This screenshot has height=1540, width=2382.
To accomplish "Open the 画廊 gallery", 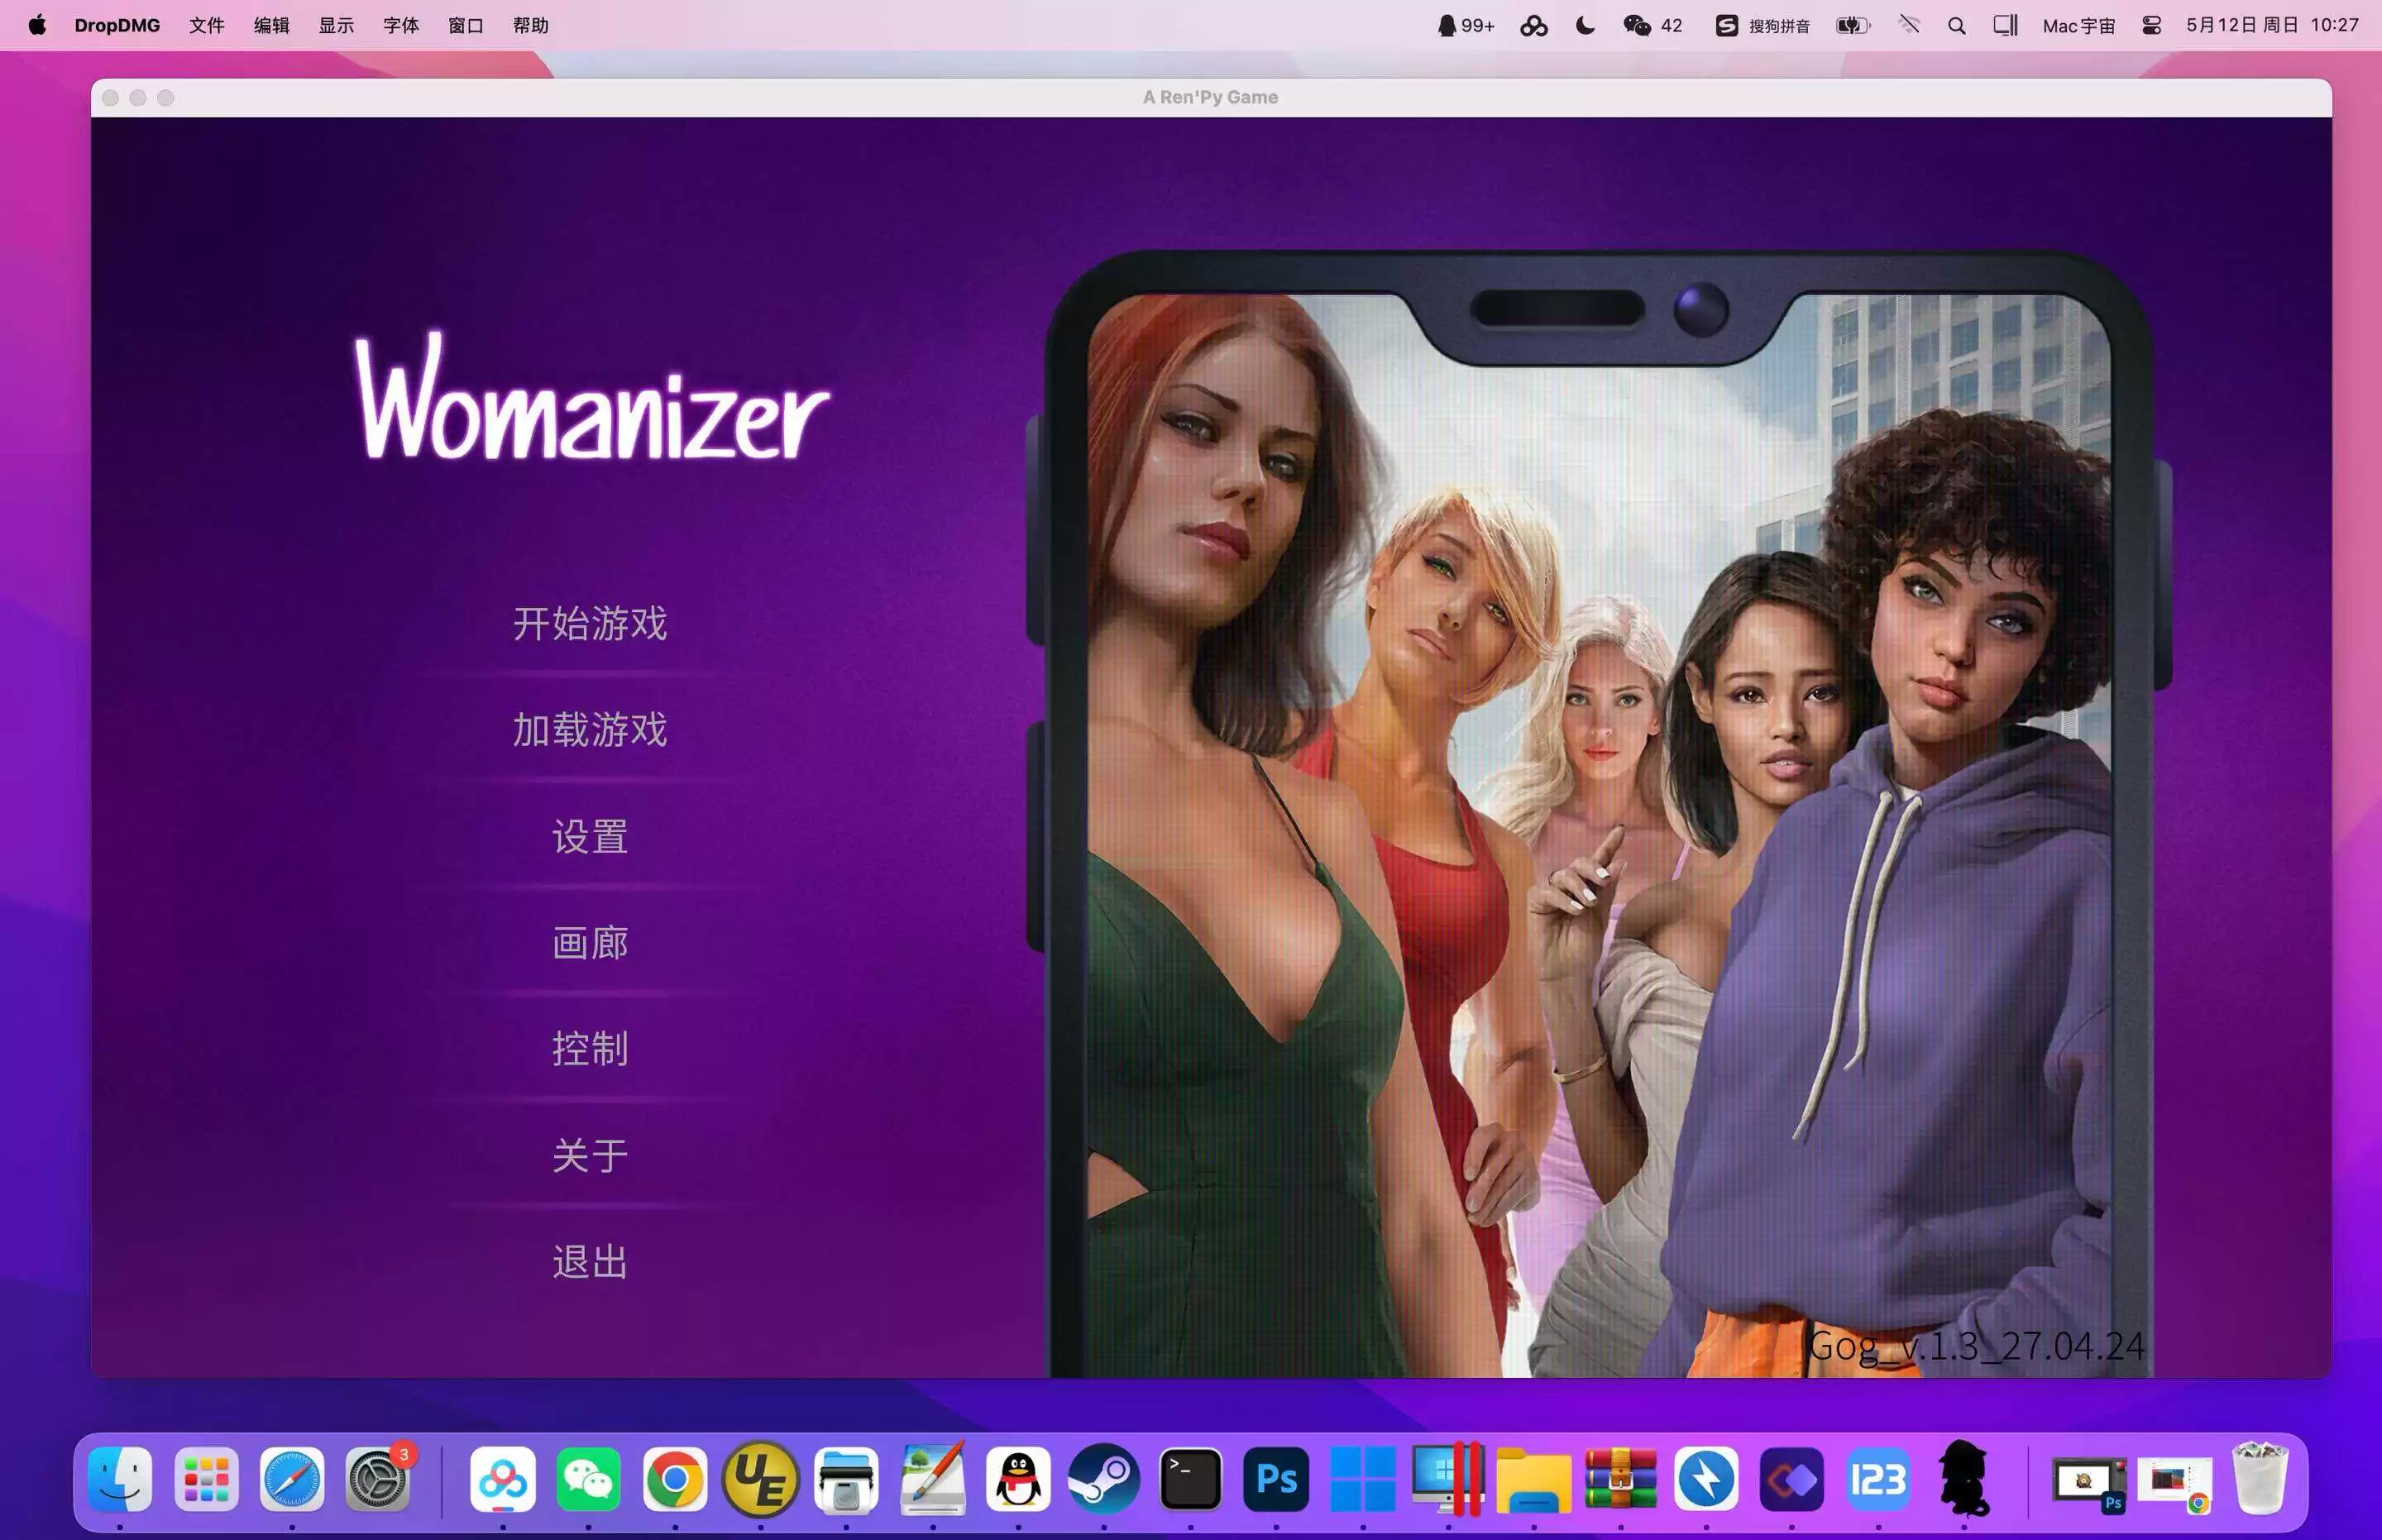I will coord(590,943).
